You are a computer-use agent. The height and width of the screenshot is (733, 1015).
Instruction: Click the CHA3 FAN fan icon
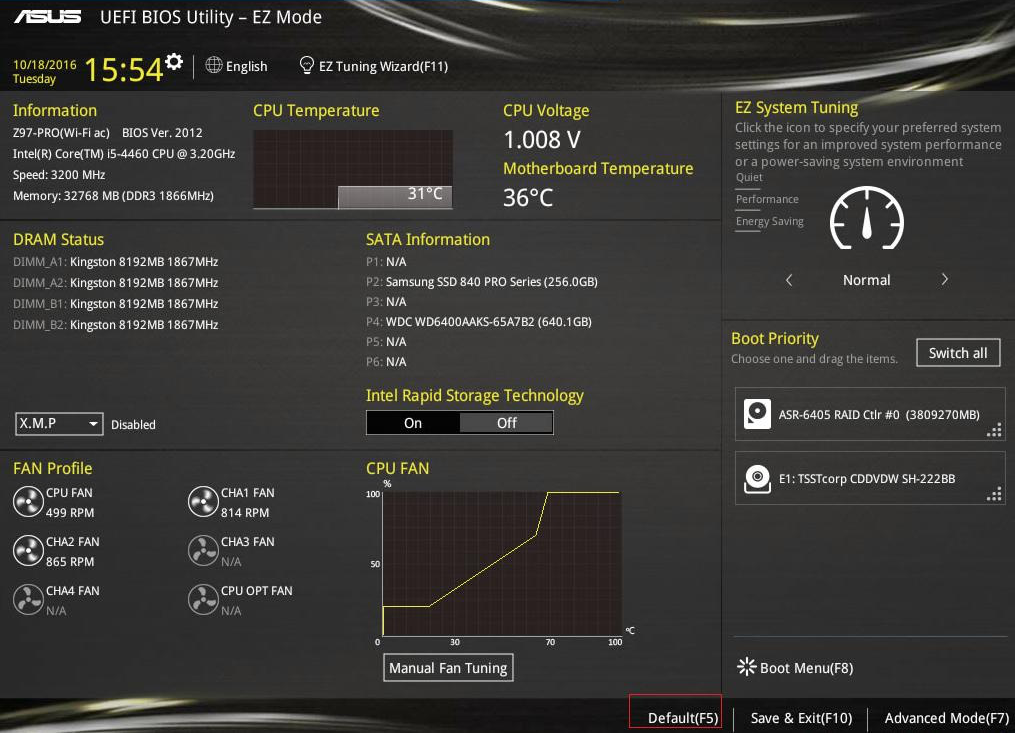point(203,551)
